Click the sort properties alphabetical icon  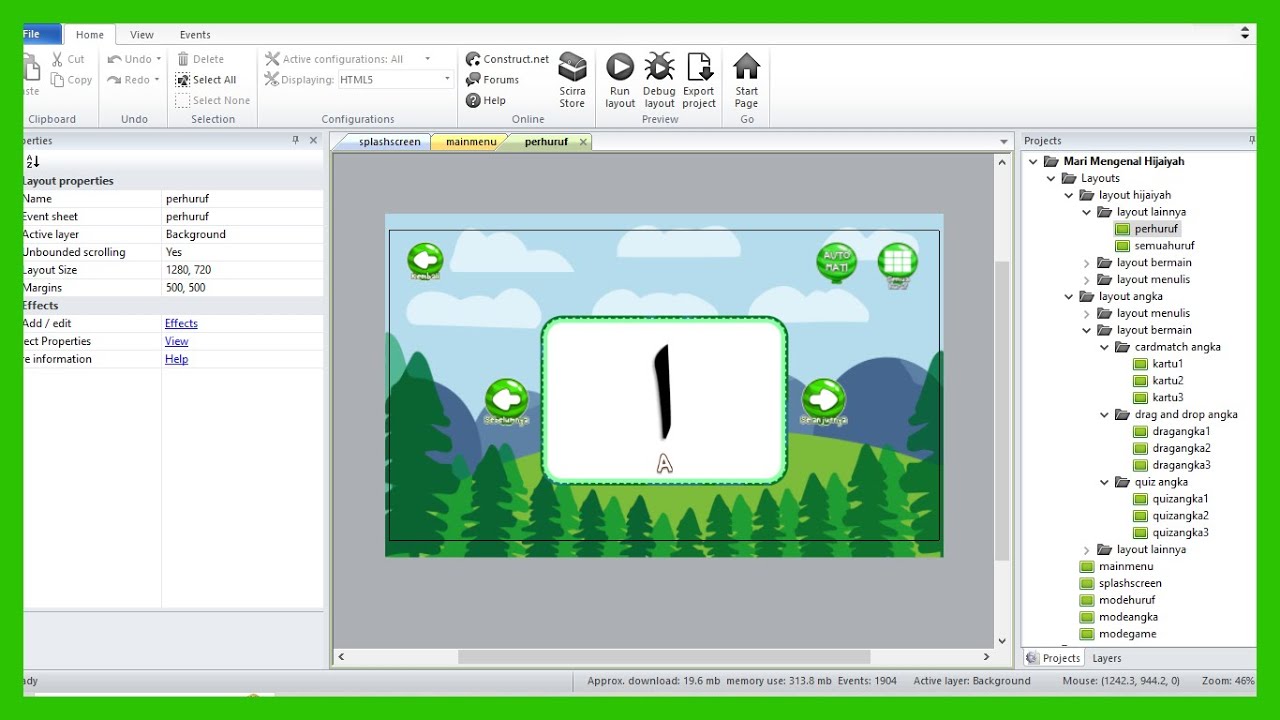pos(32,161)
